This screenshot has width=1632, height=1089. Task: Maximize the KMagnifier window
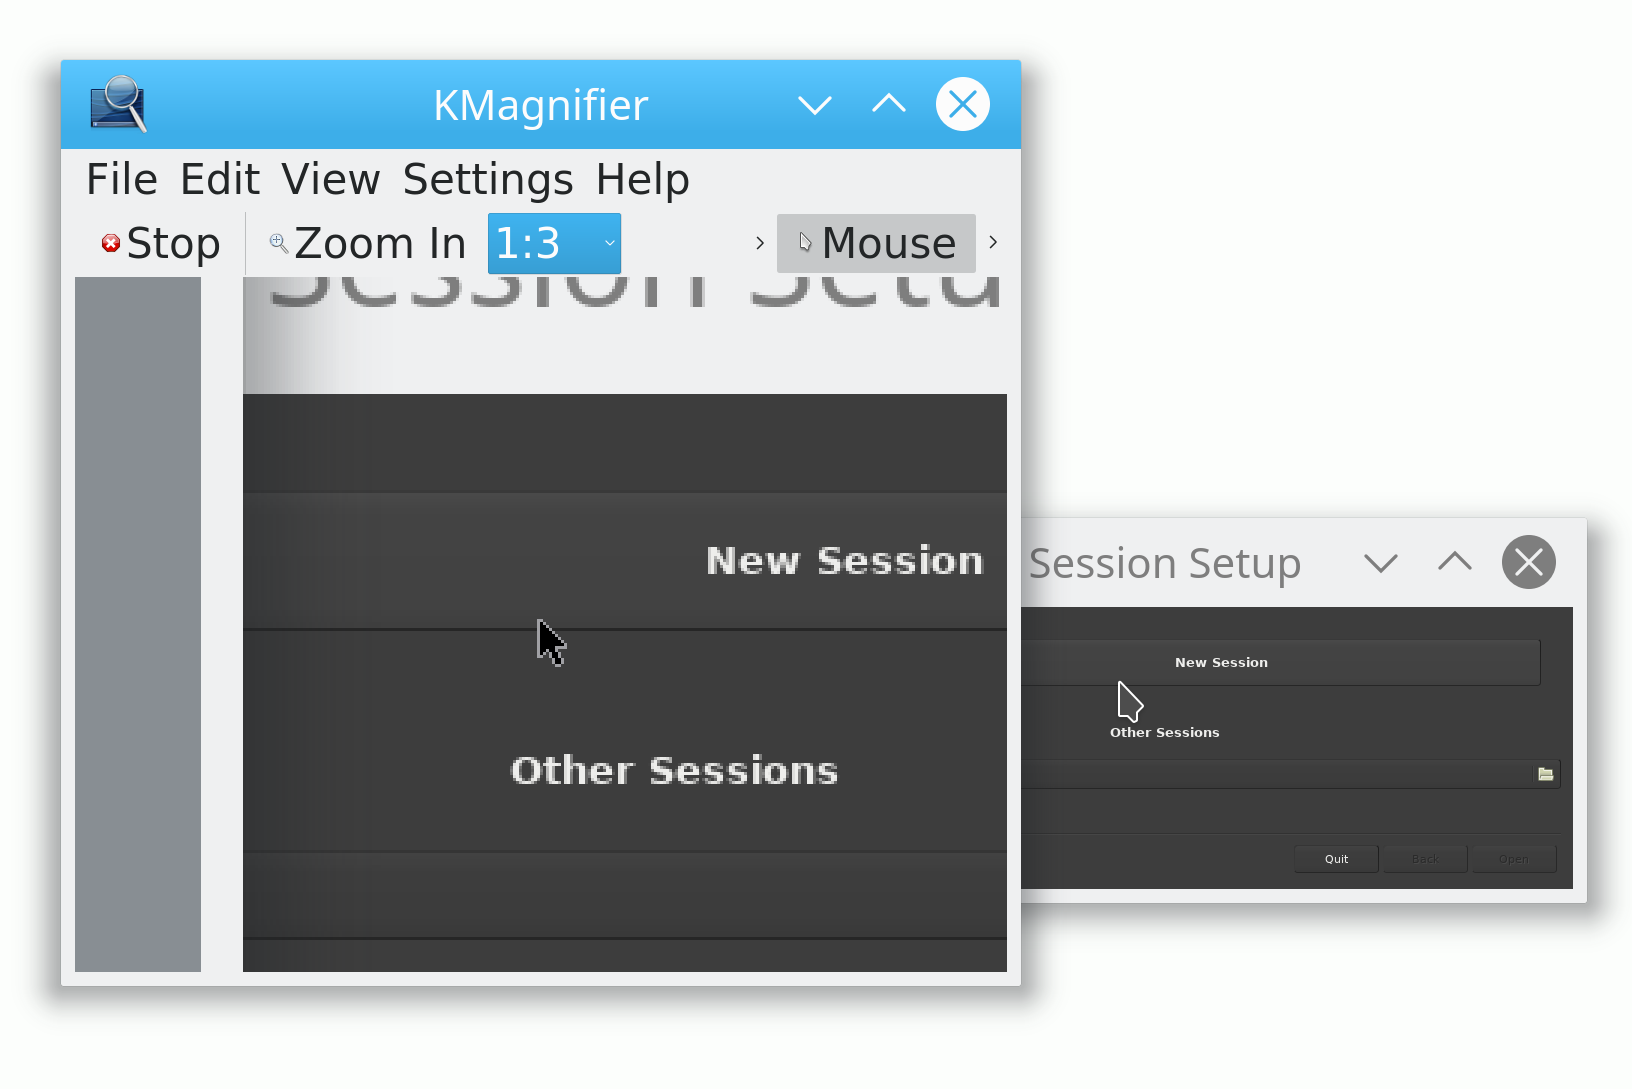tap(889, 104)
